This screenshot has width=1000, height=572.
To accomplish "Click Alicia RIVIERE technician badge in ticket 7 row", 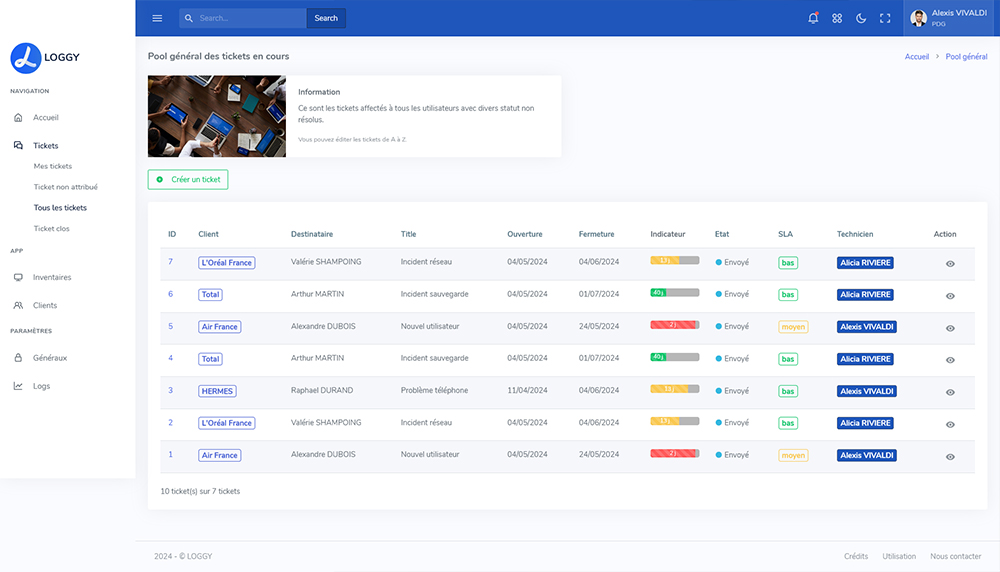I will [x=865, y=263].
